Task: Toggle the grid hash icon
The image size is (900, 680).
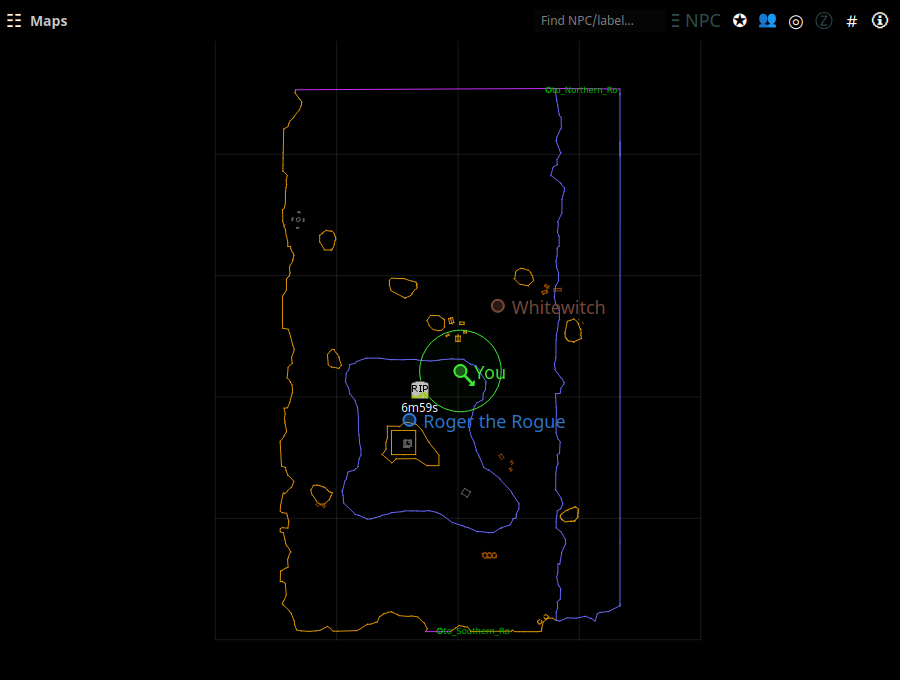Action: tap(852, 21)
